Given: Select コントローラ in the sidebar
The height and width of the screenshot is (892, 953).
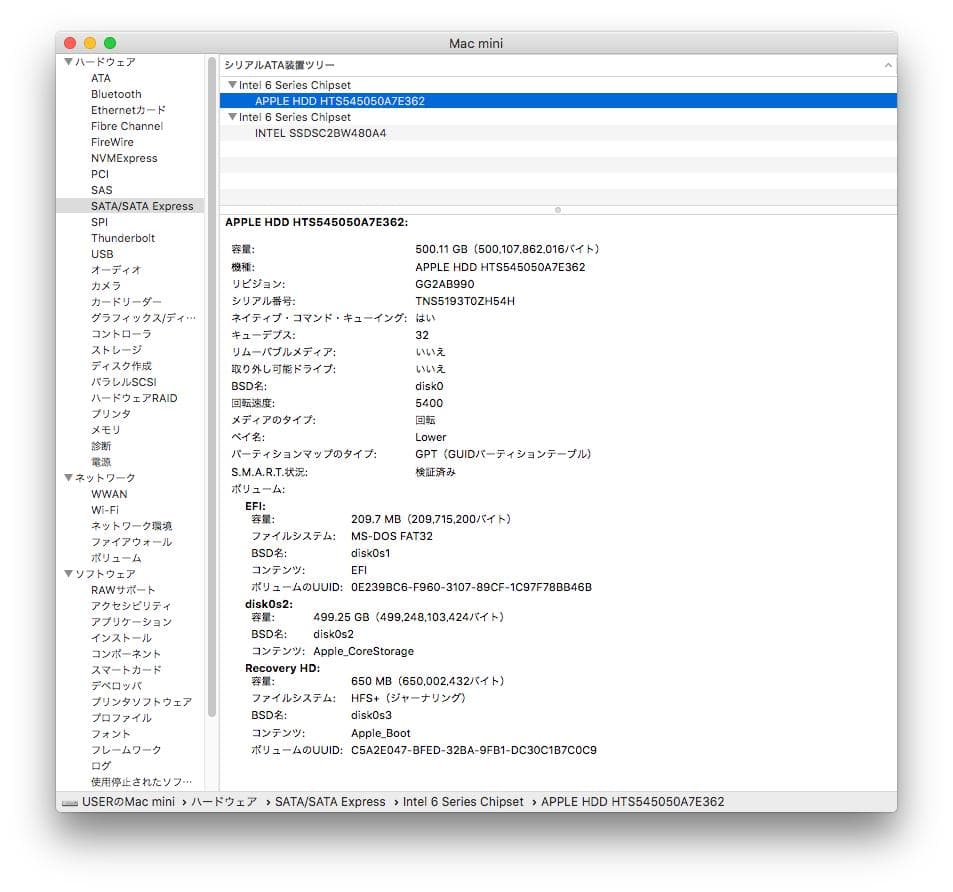Looking at the screenshot, I should [x=121, y=334].
